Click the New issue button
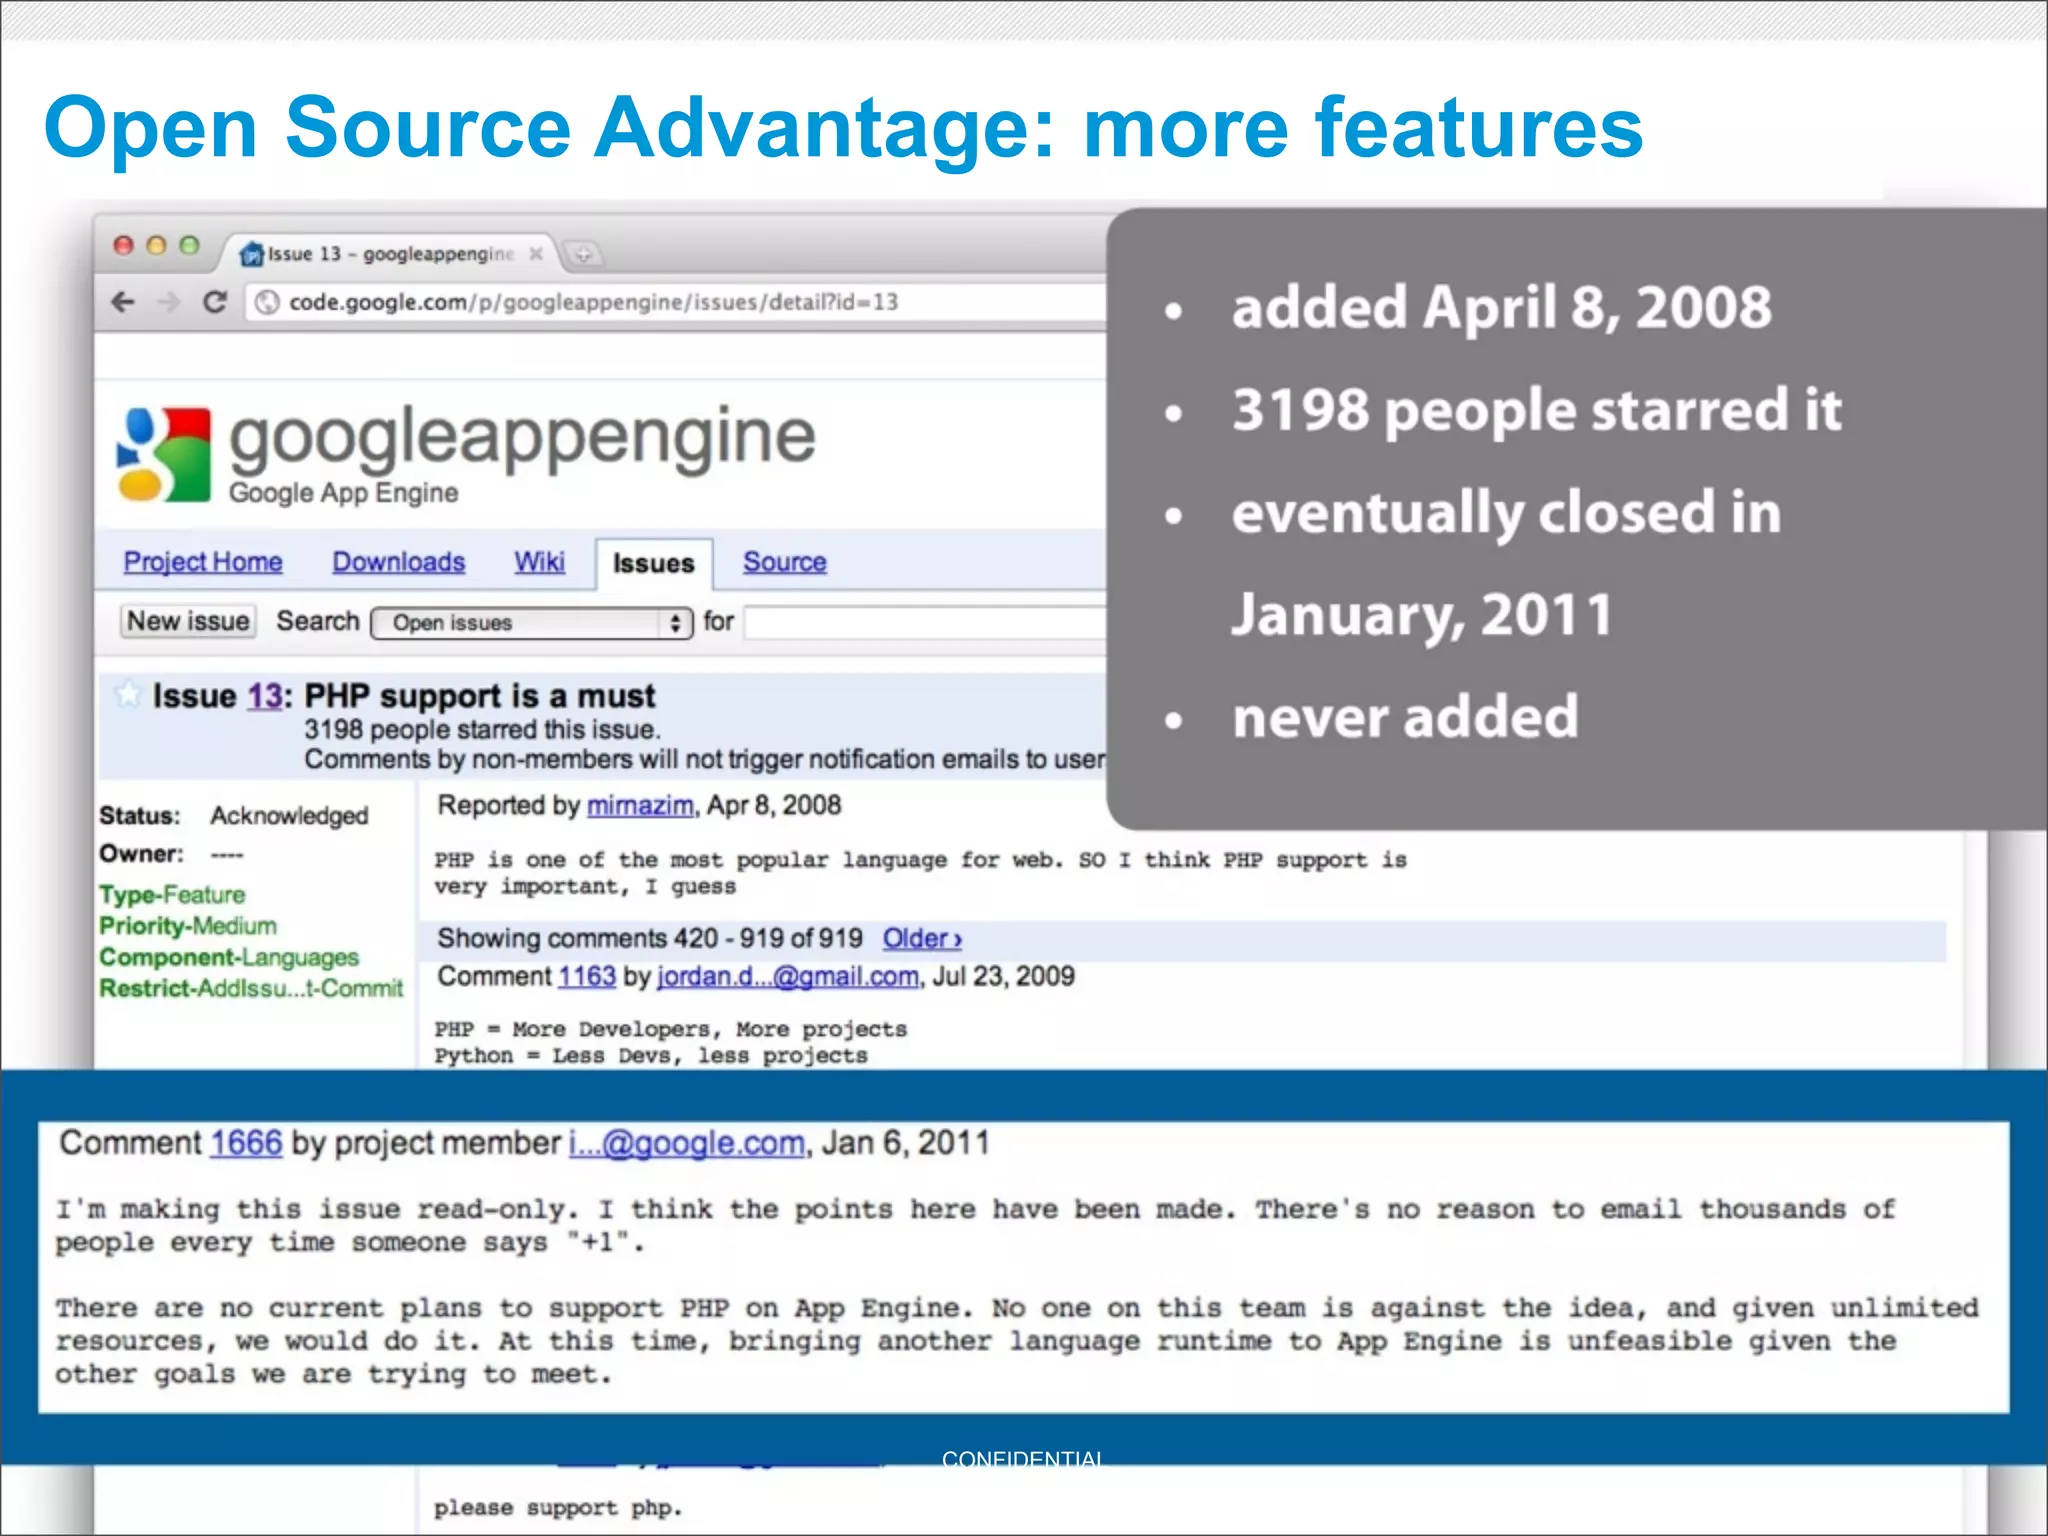The width and height of the screenshot is (2048, 1536). pyautogui.click(x=188, y=621)
